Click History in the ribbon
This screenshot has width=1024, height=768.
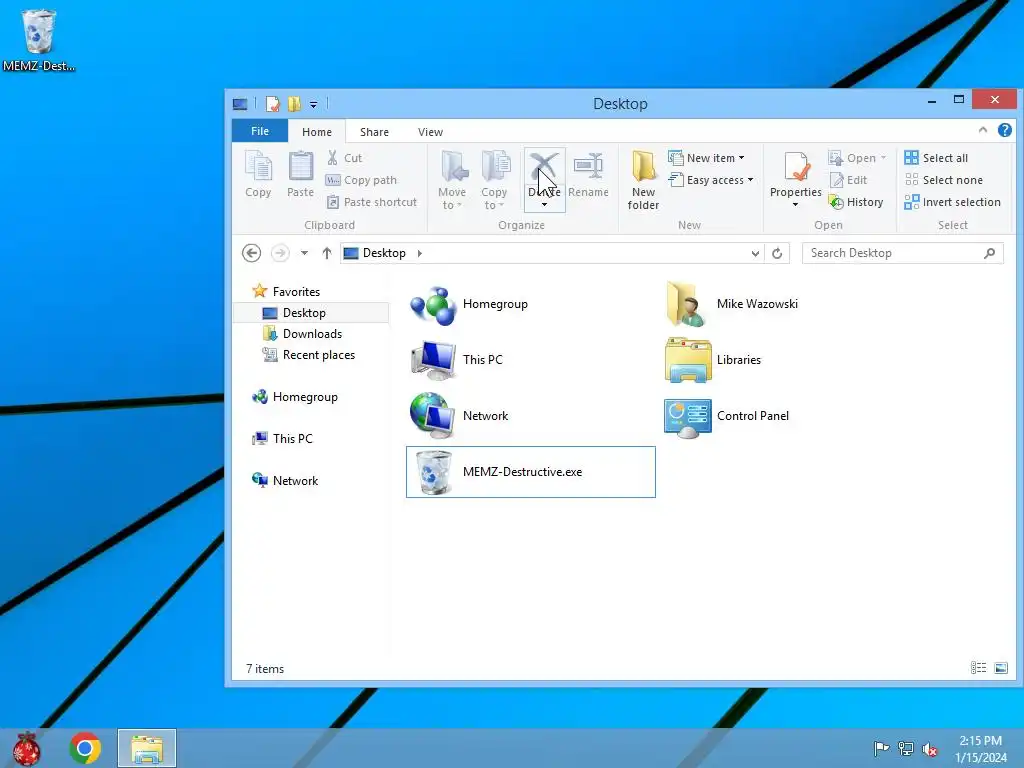pyautogui.click(x=856, y=202)
